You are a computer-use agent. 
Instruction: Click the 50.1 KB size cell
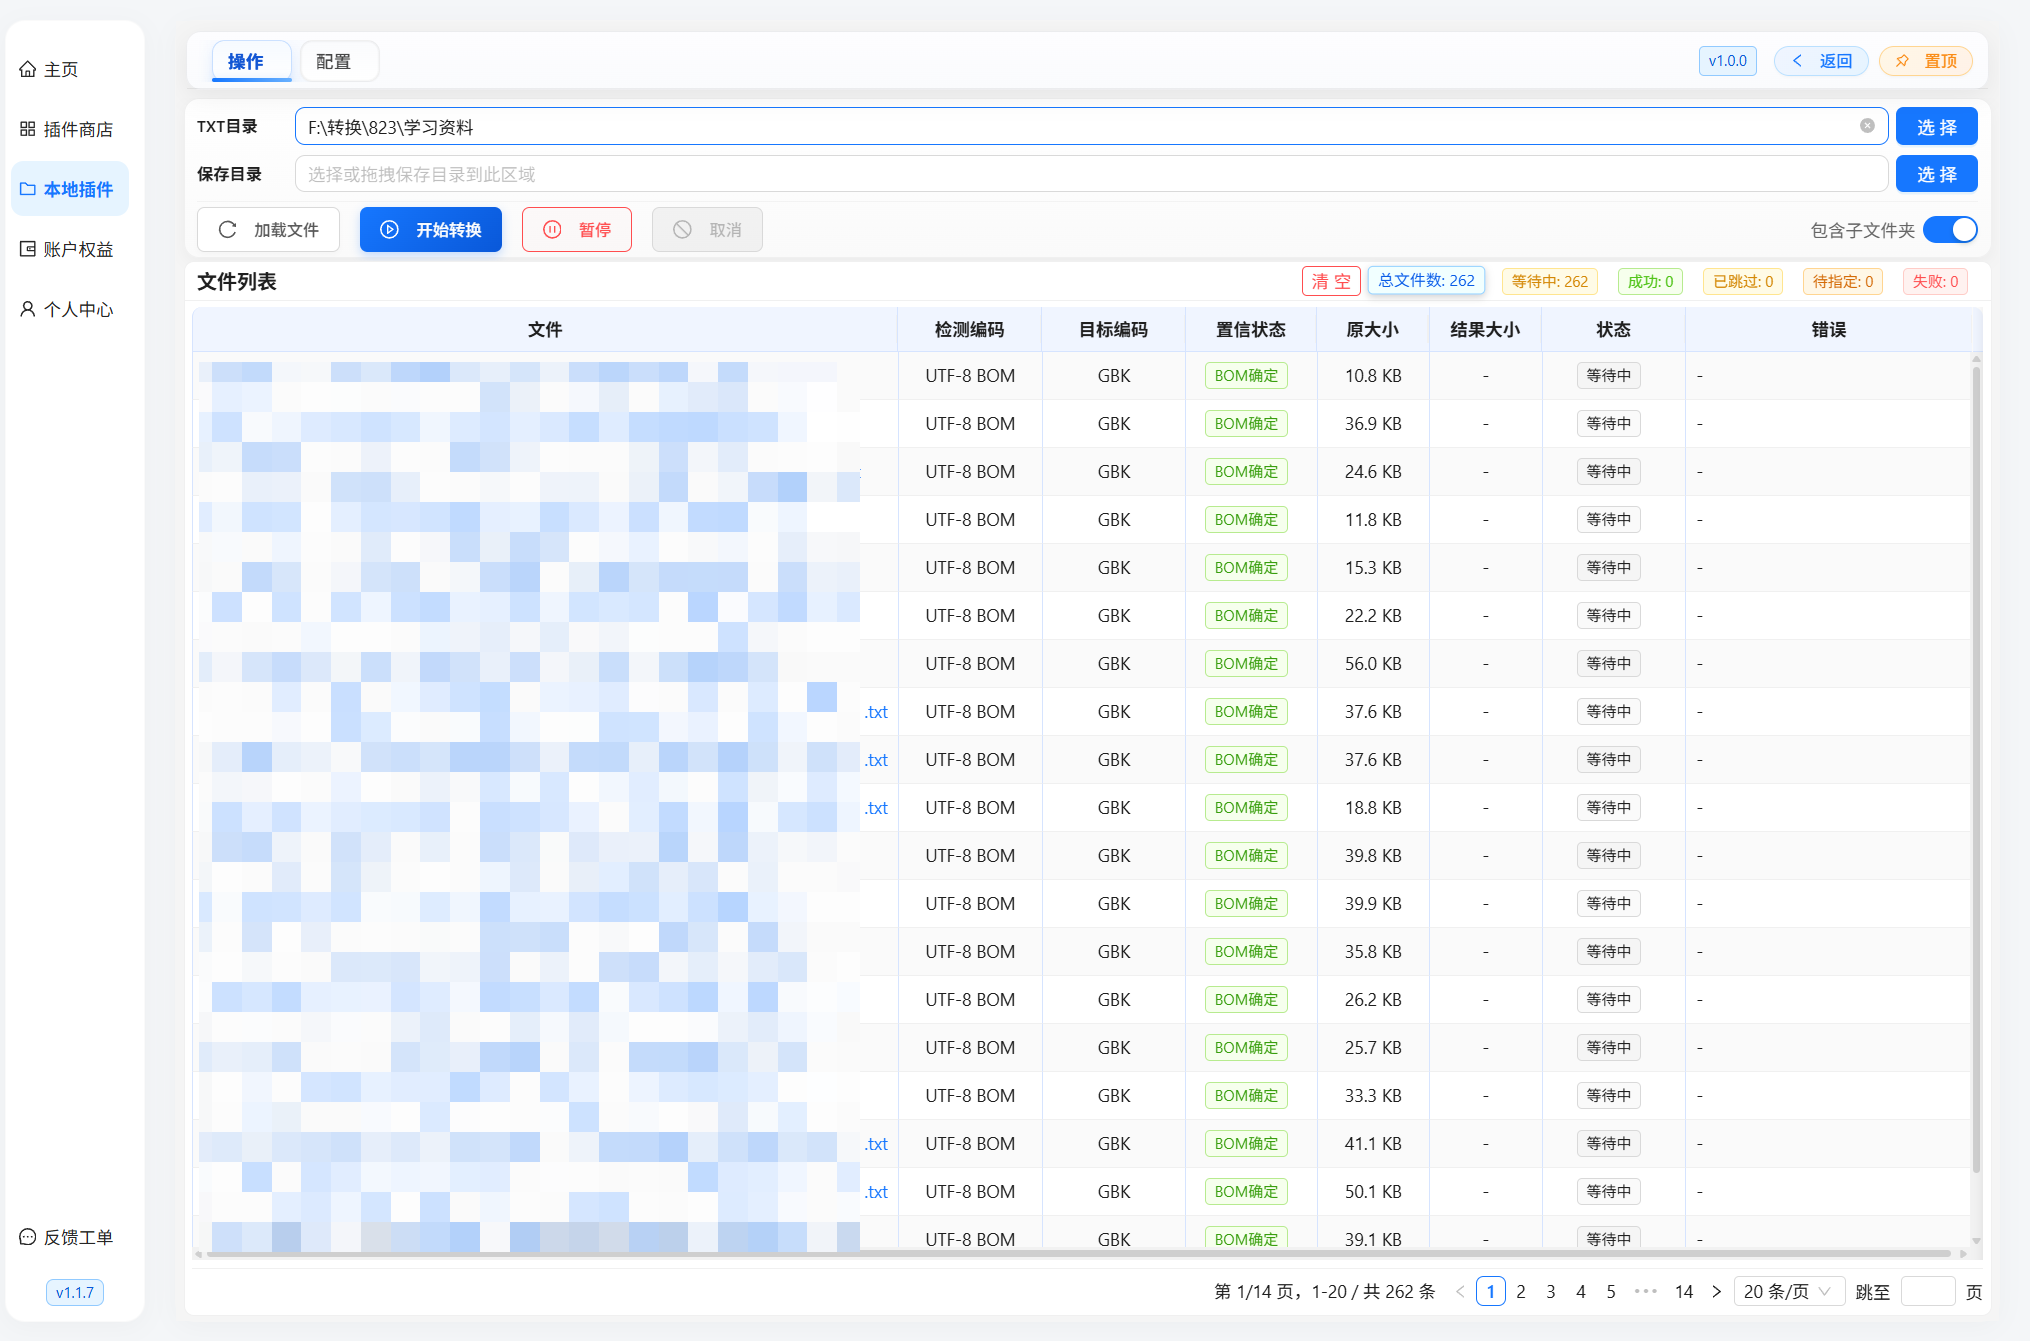(1373, 1192)
